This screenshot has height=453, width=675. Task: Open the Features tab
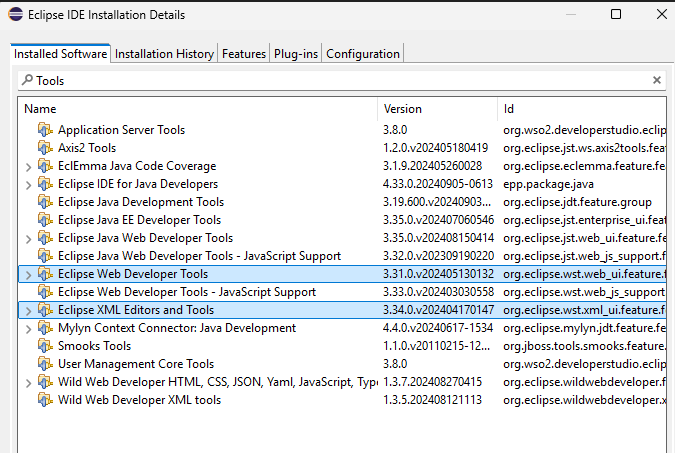tap(244, 54)
